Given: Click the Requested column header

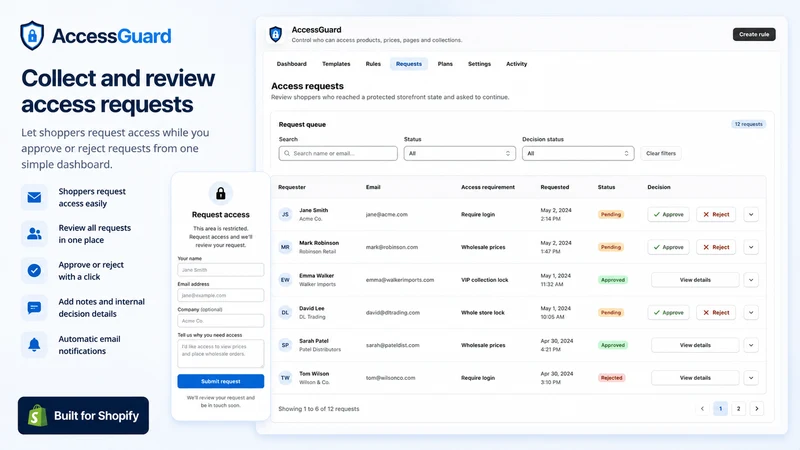Looking at the screenshot, I should (555, 187).
